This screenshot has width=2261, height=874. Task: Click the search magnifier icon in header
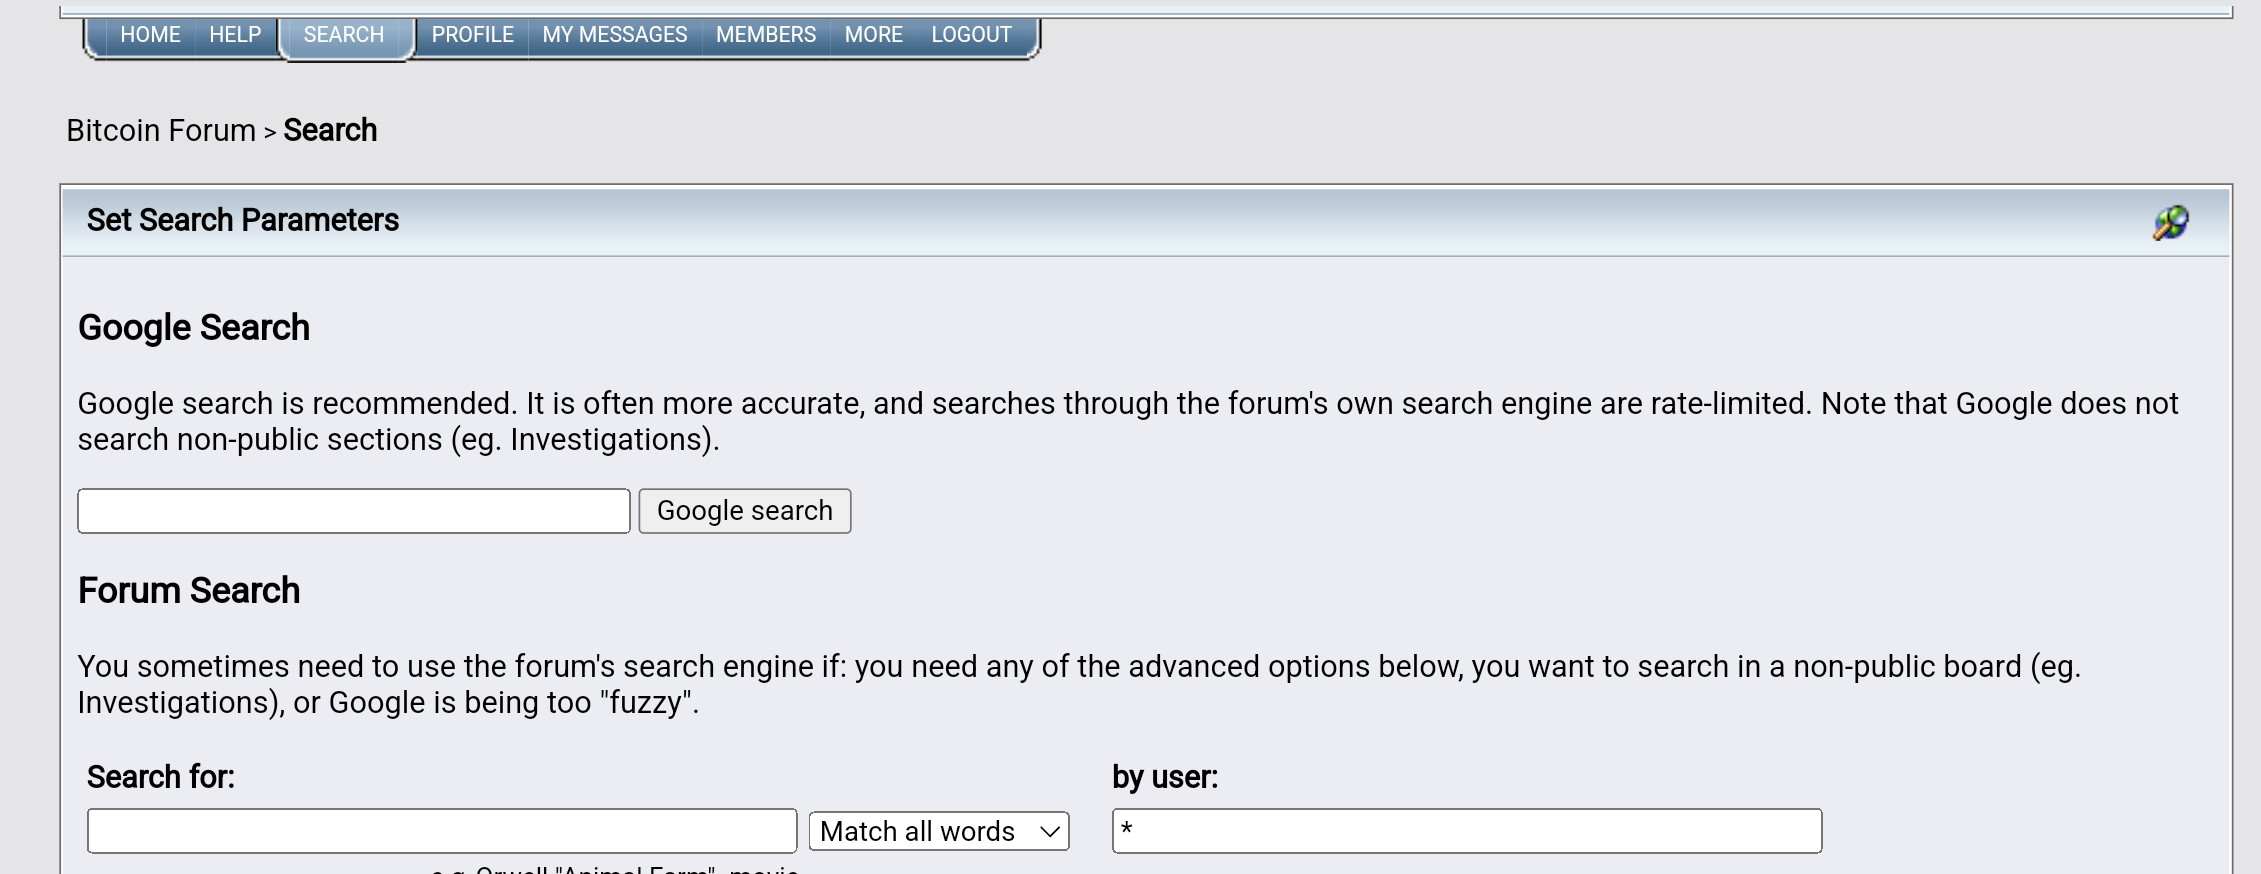2170,222
